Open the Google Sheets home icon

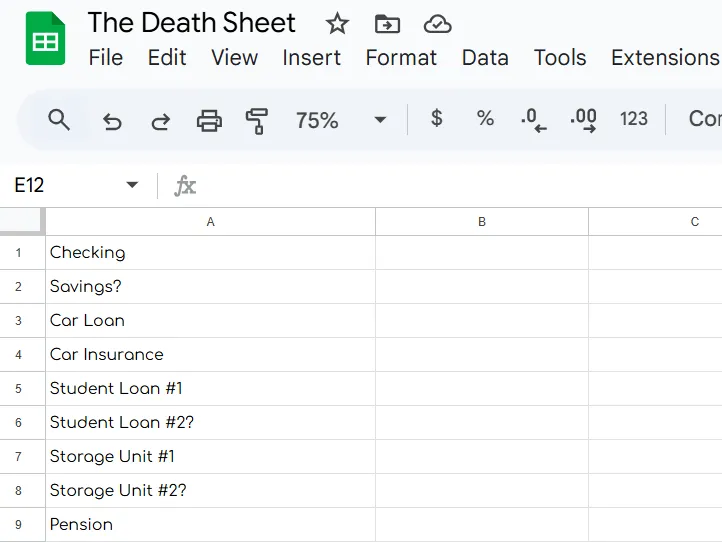click(x=45, y=40)
